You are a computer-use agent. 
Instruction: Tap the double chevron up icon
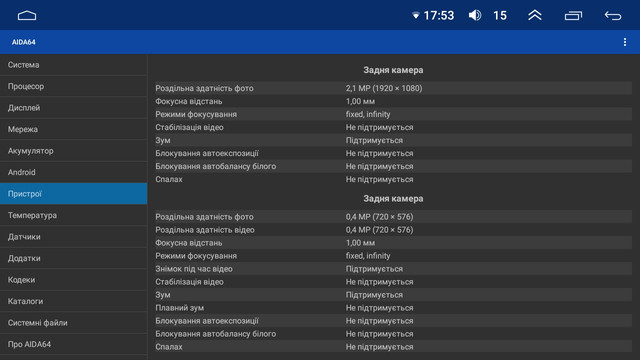click(x=535, y=15)
